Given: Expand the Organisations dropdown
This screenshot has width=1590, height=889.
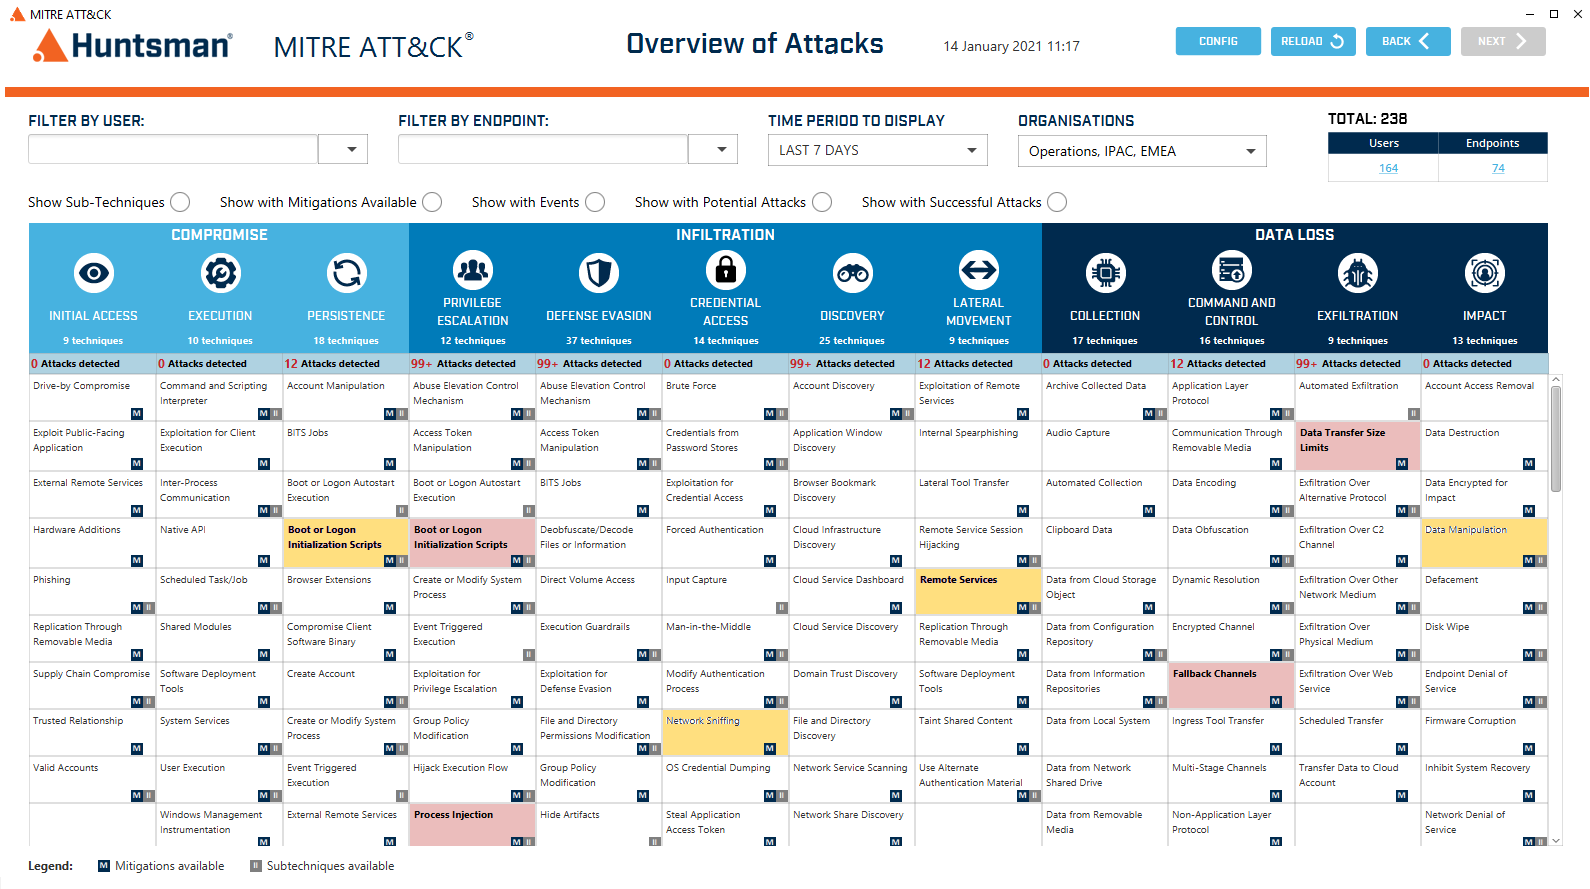Looking at the screenshot, I should click(x=1141, y=151).
